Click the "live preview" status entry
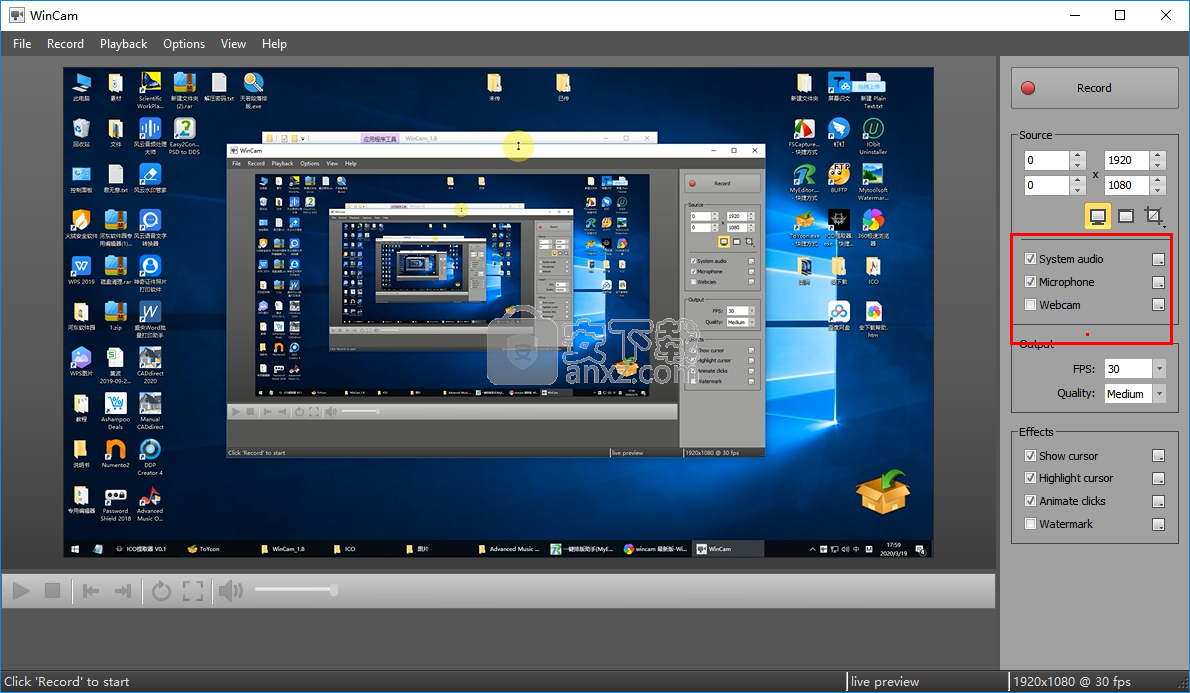 click(x=885, y=682)
